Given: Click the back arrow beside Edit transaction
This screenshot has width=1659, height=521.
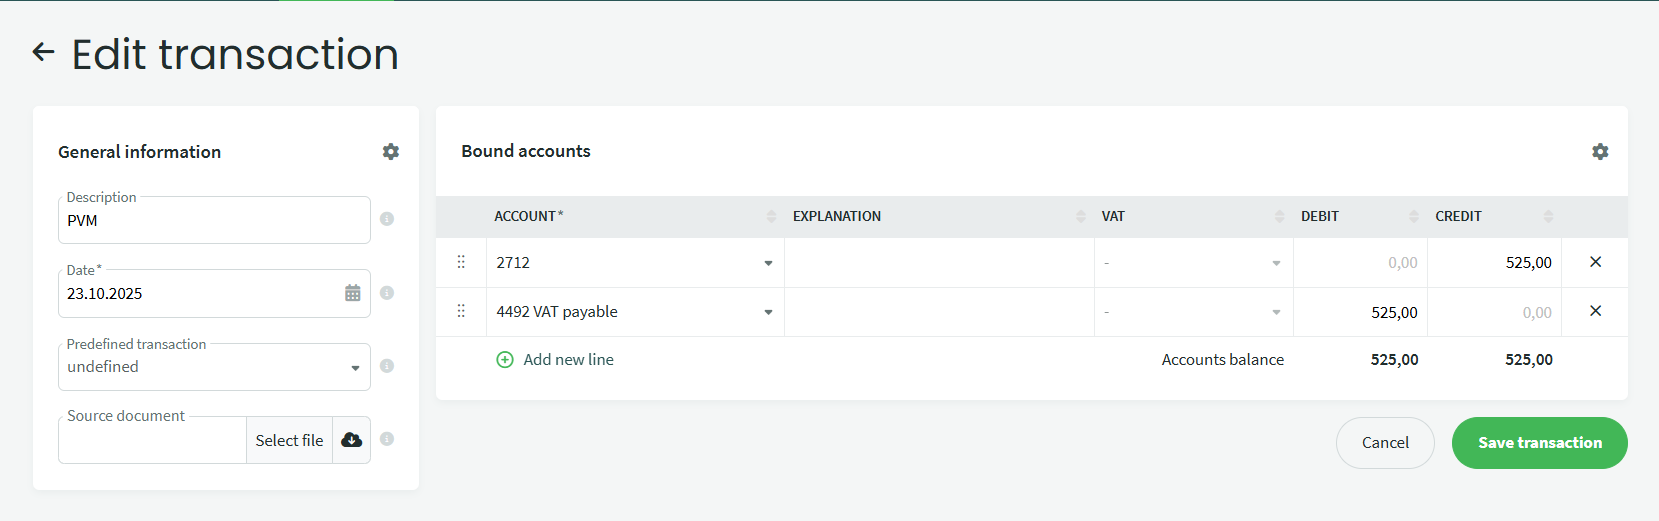Looking at the screenshot, I should point(43,52).
